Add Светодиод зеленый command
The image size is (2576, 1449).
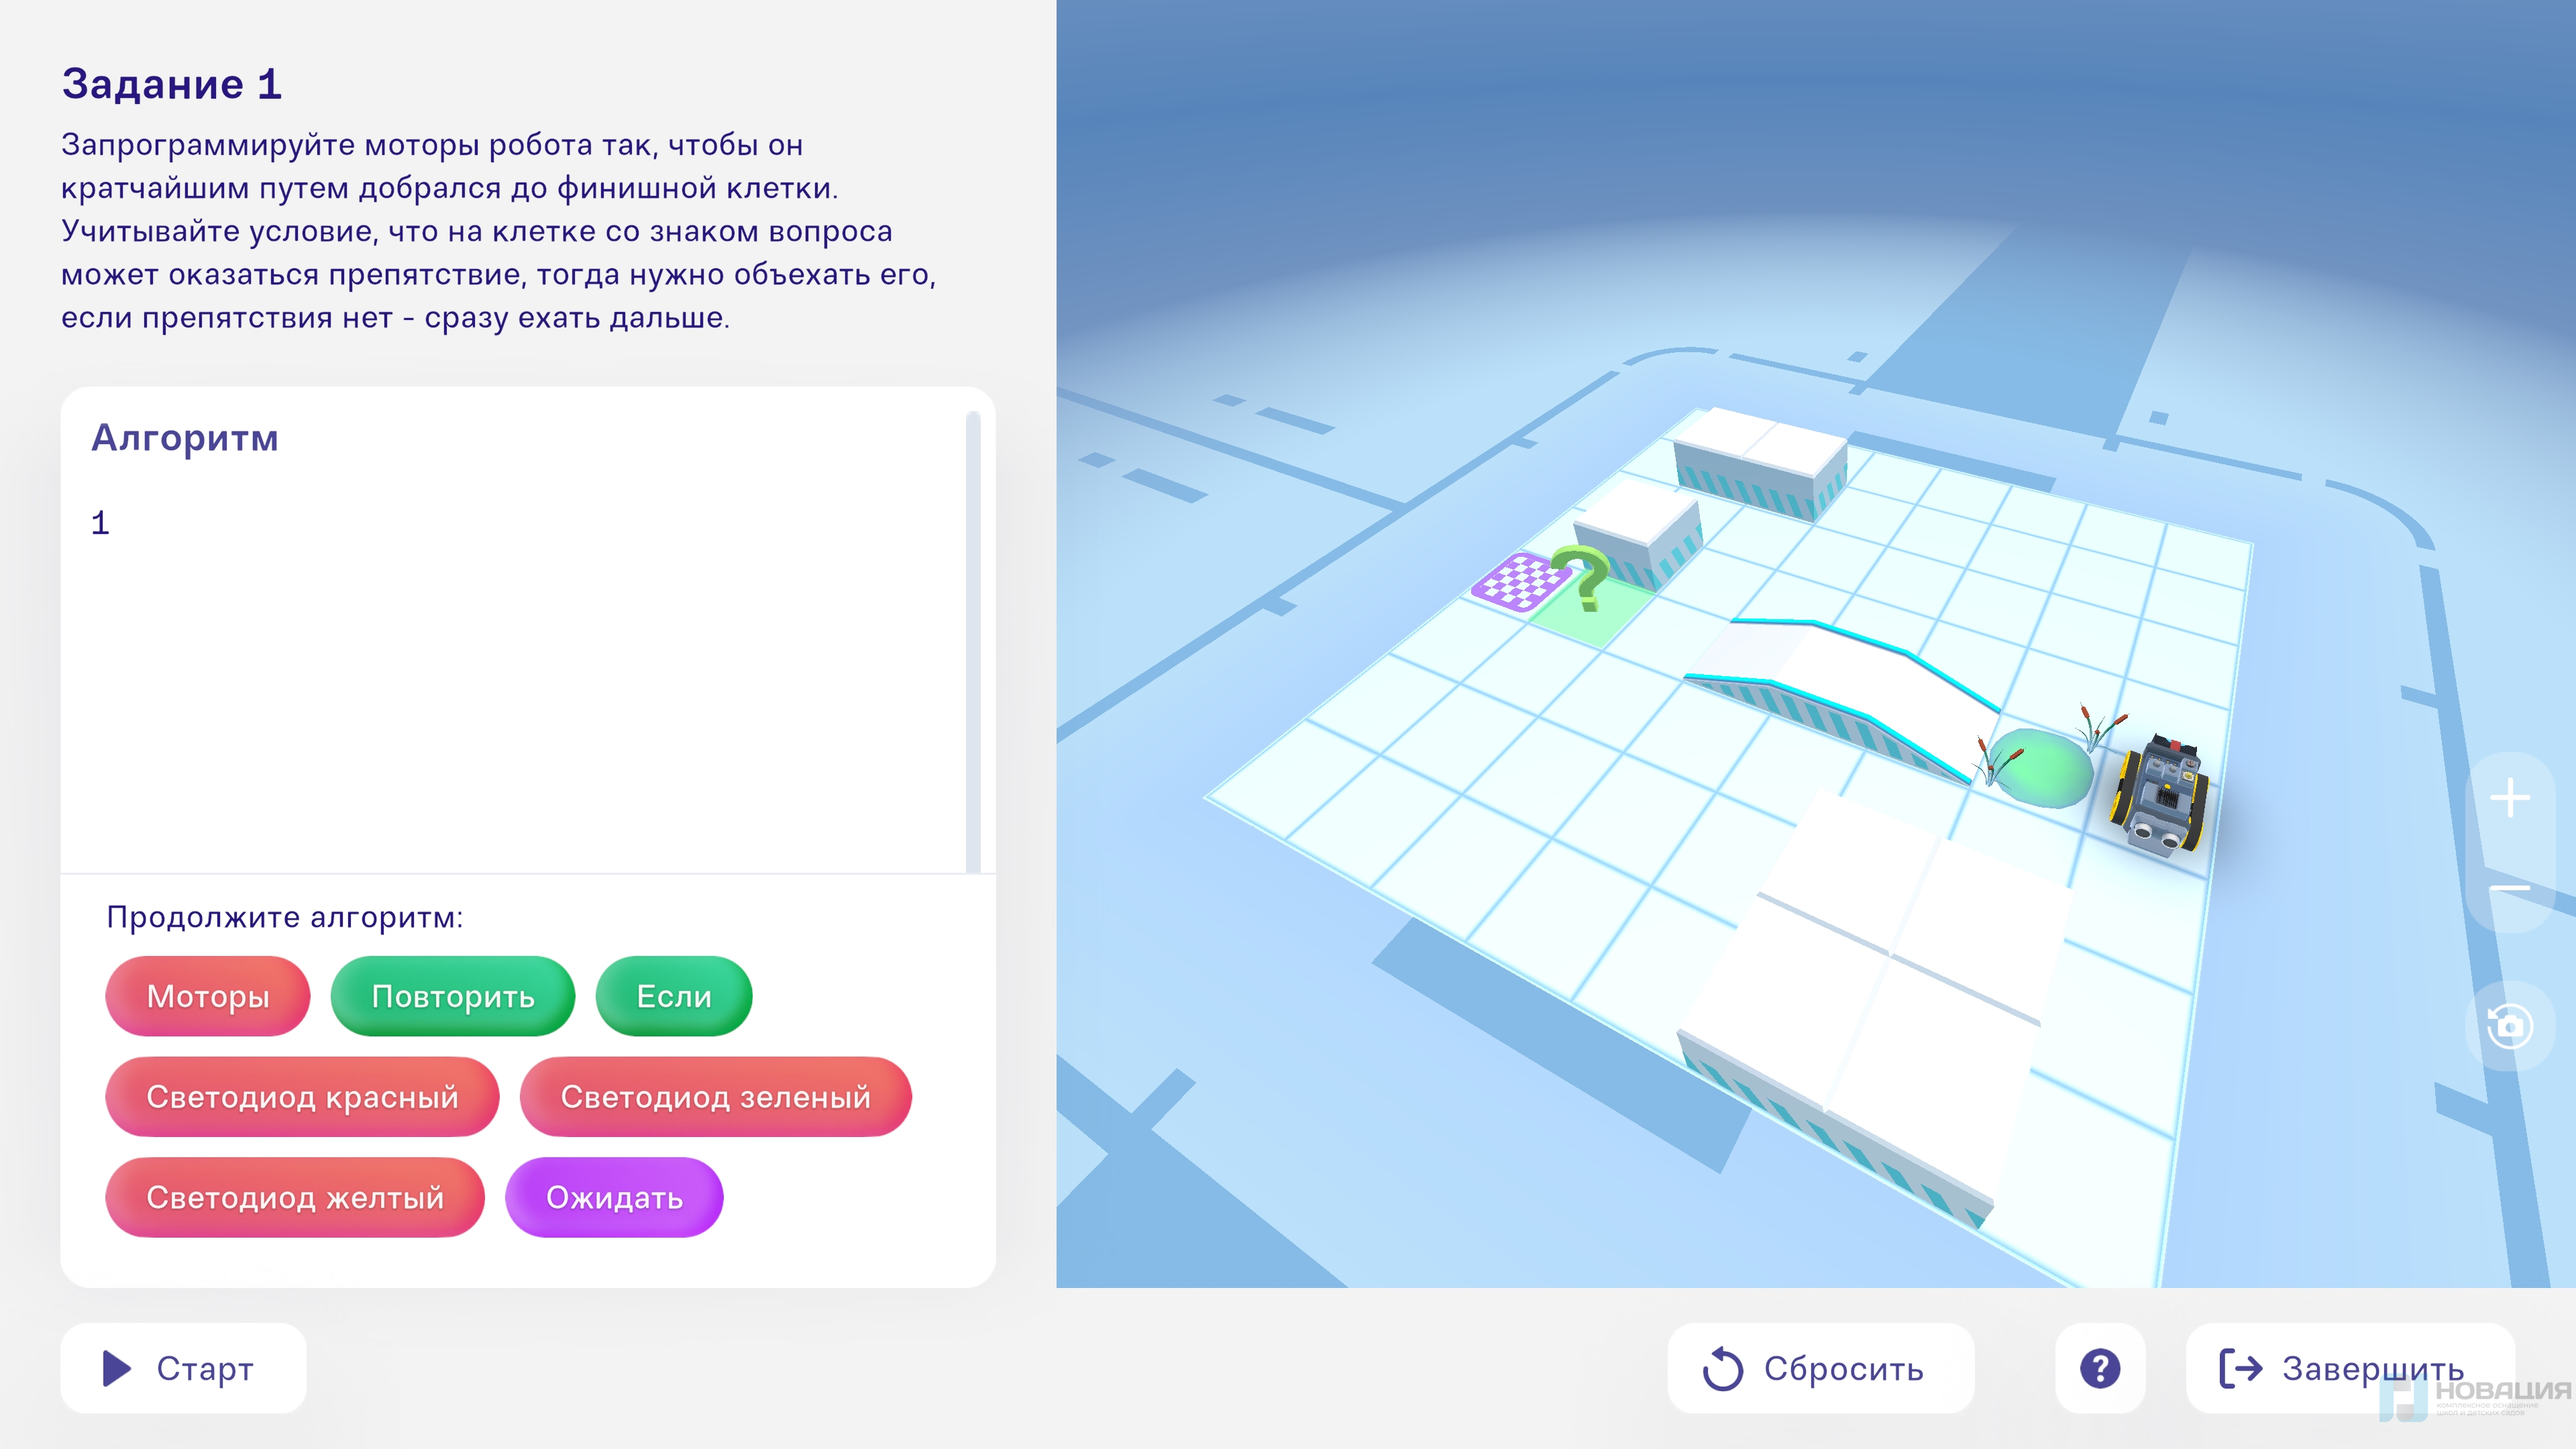(x=715, y=1096)
